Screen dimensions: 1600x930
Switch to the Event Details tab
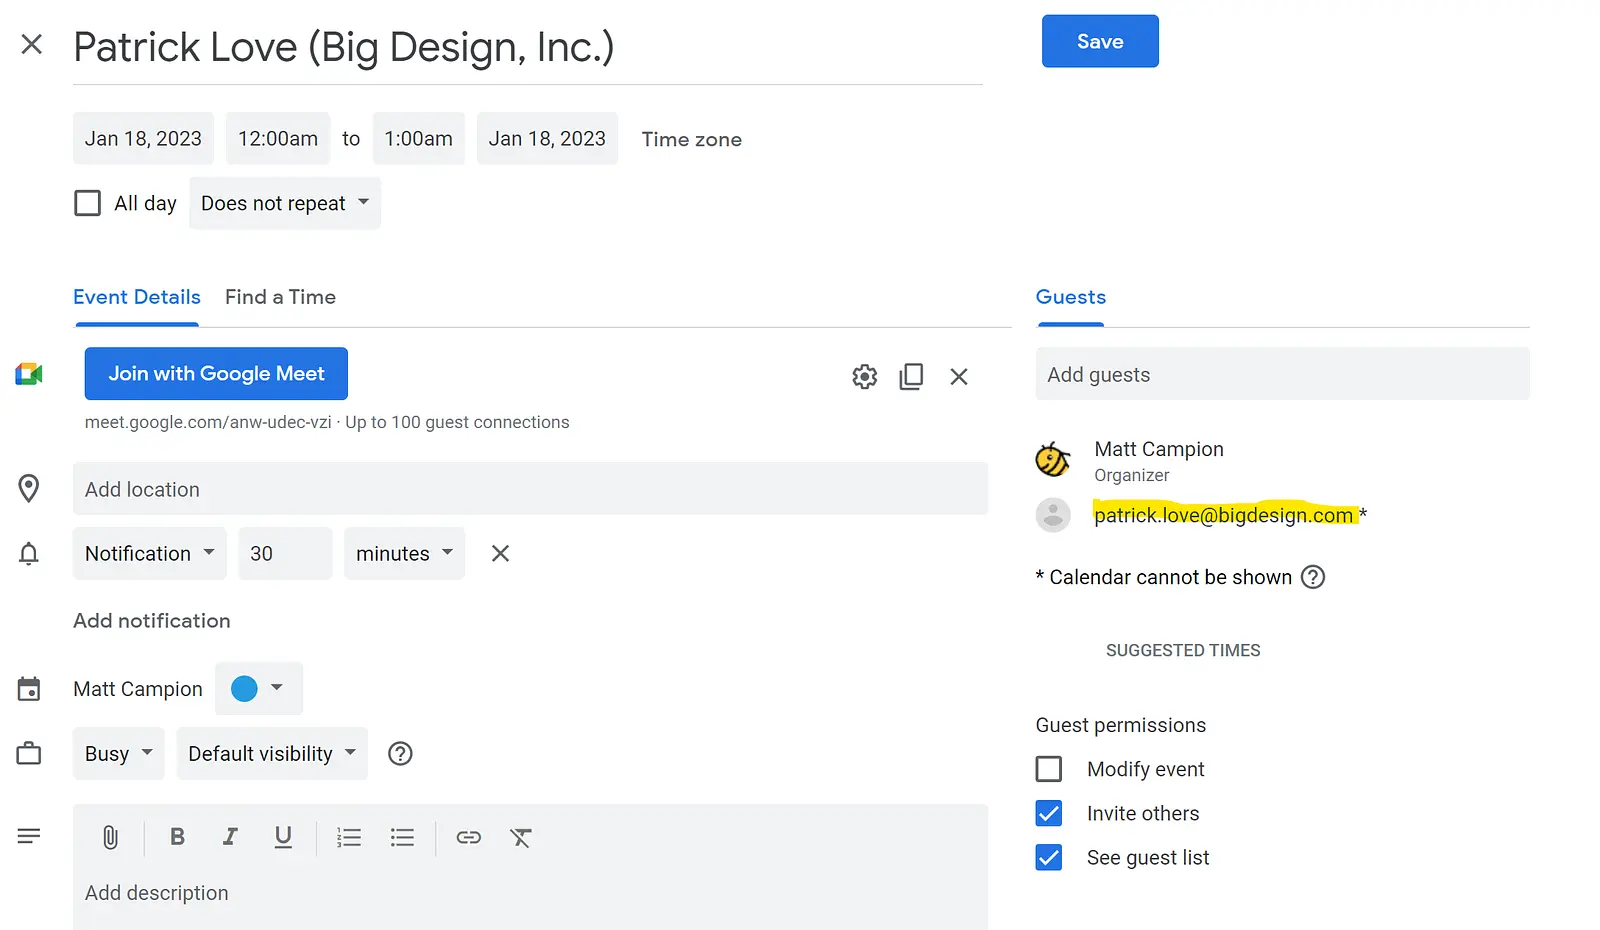point(137,297)
